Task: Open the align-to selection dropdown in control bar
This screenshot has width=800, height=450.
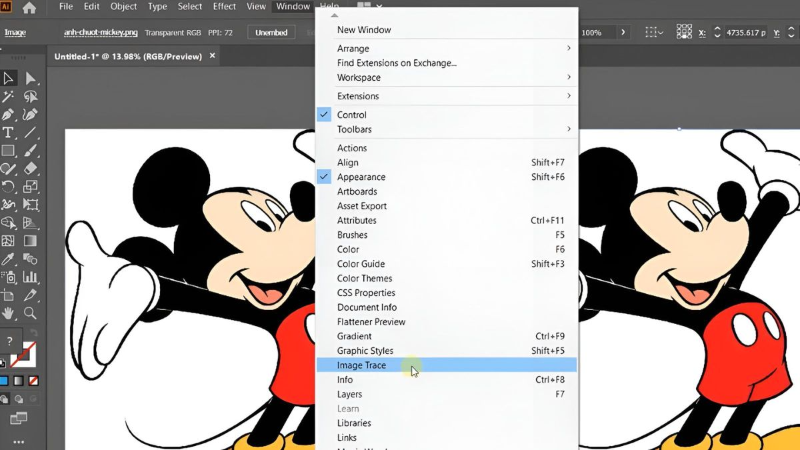Action: tap(654, 32)
